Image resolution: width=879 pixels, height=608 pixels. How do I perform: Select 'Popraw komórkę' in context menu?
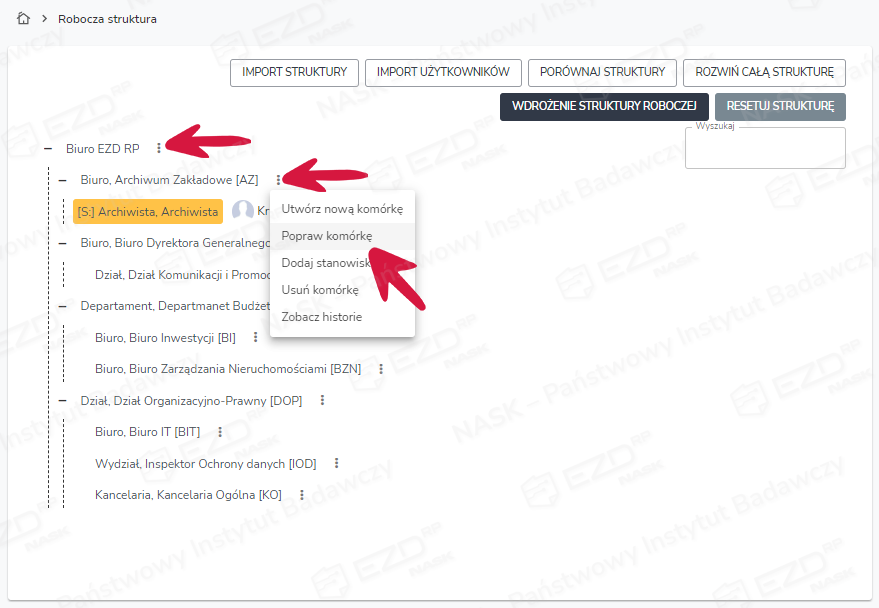(327, 236)
